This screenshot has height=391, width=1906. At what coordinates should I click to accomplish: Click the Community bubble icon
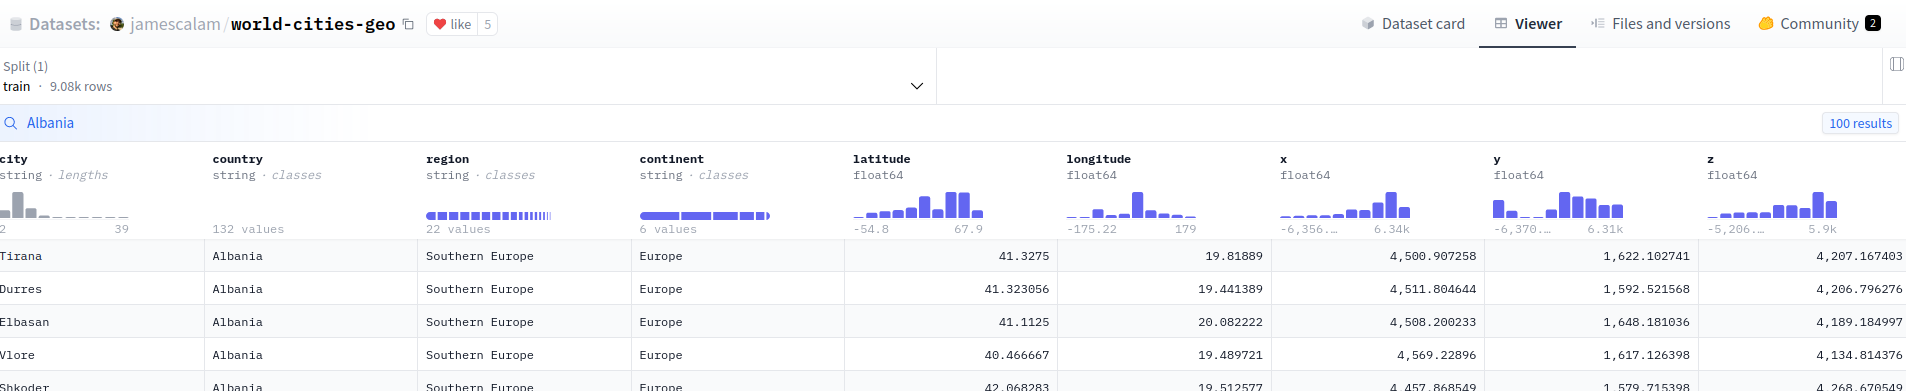pos(1766,24)
